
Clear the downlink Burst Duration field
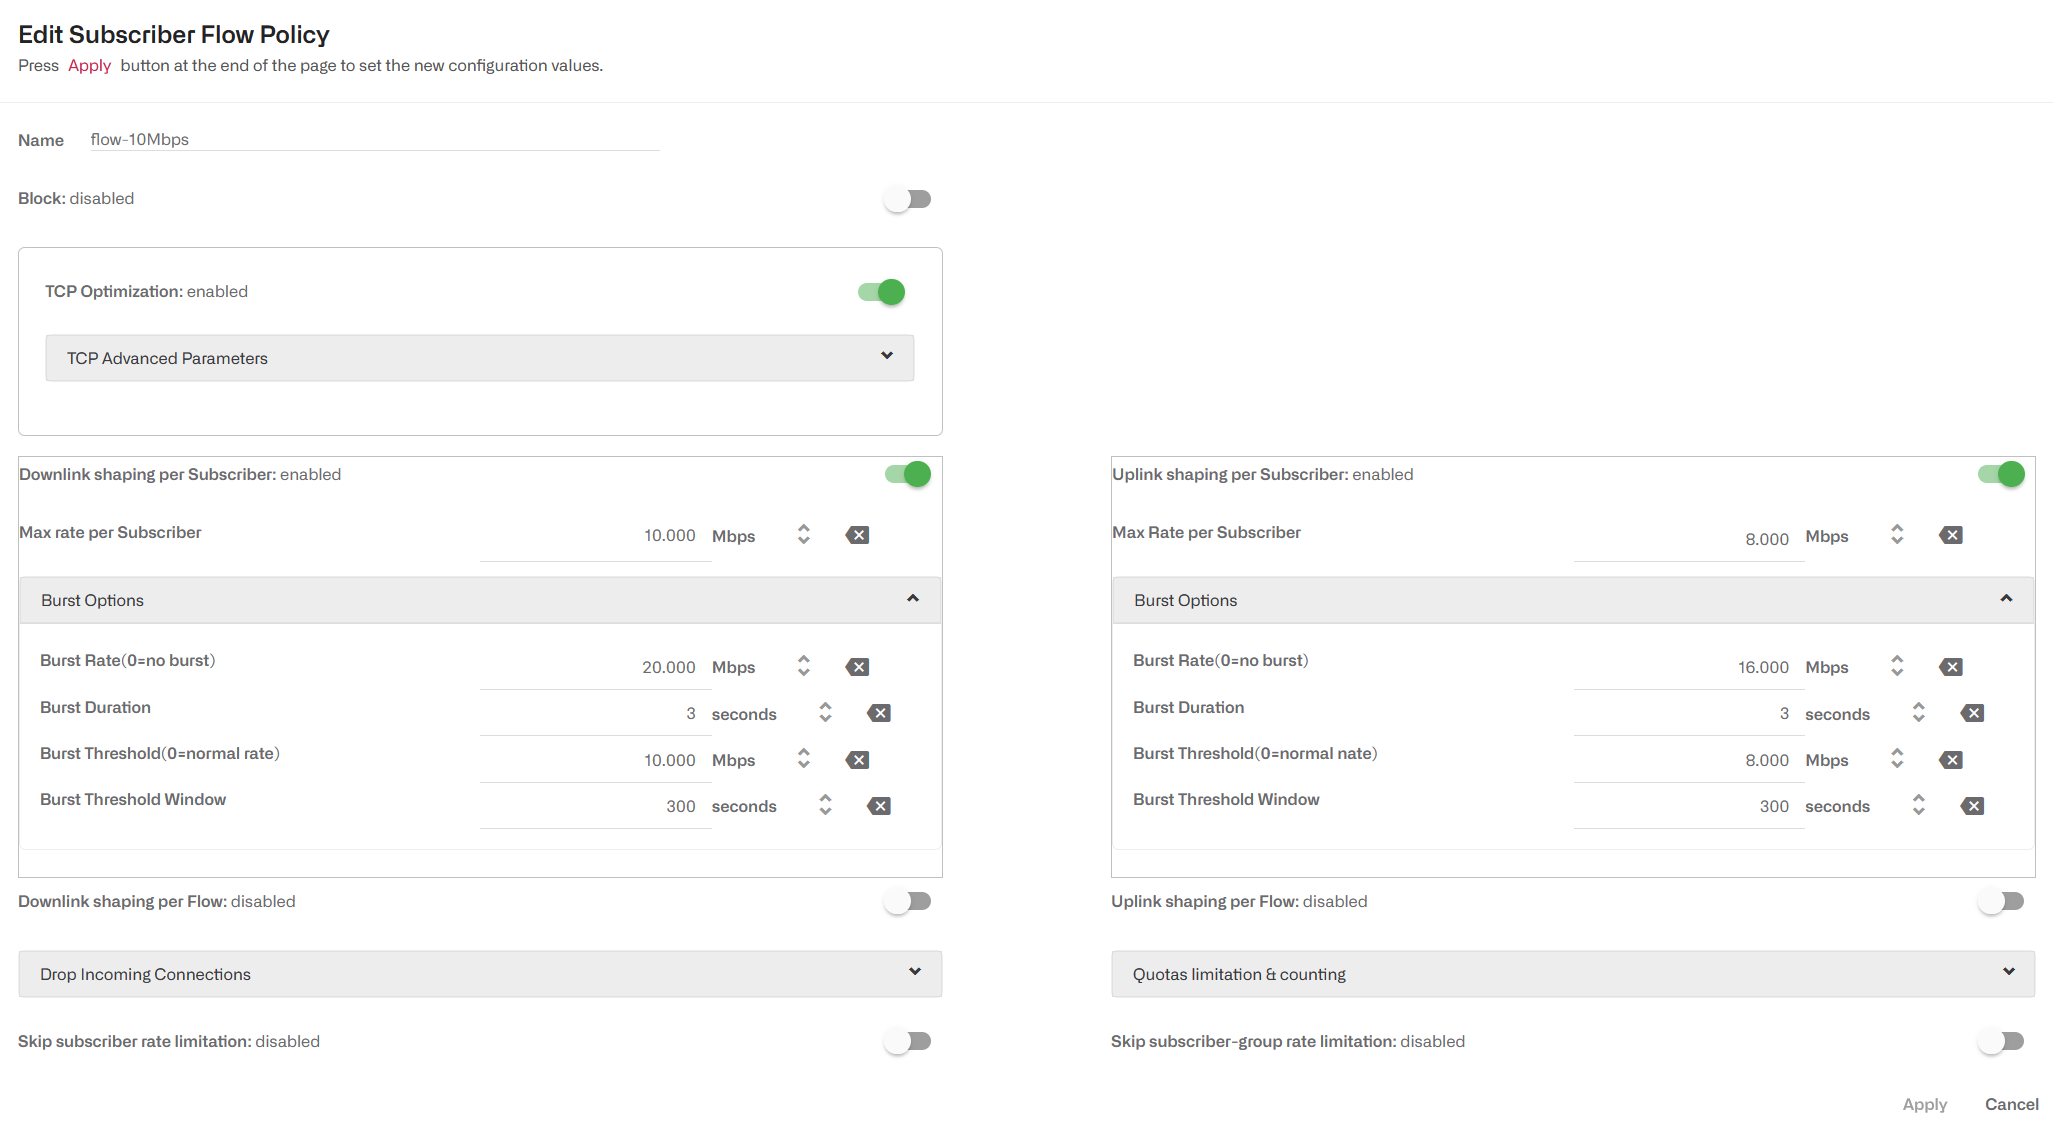coord(878,713)
